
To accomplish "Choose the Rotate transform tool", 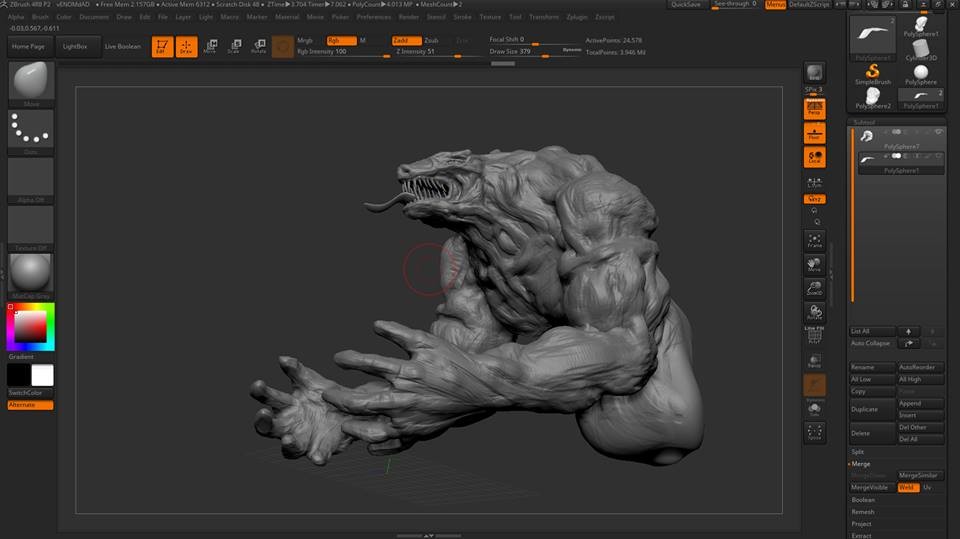I will click(x=259, y=46).
